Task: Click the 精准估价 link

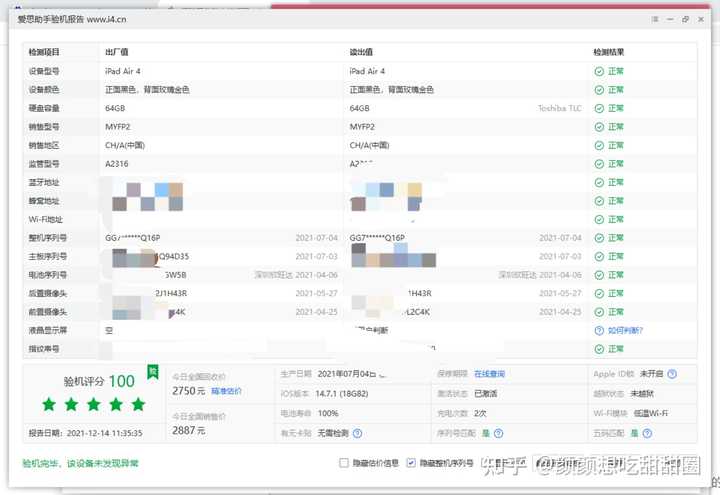Action: tap(226, 391)
